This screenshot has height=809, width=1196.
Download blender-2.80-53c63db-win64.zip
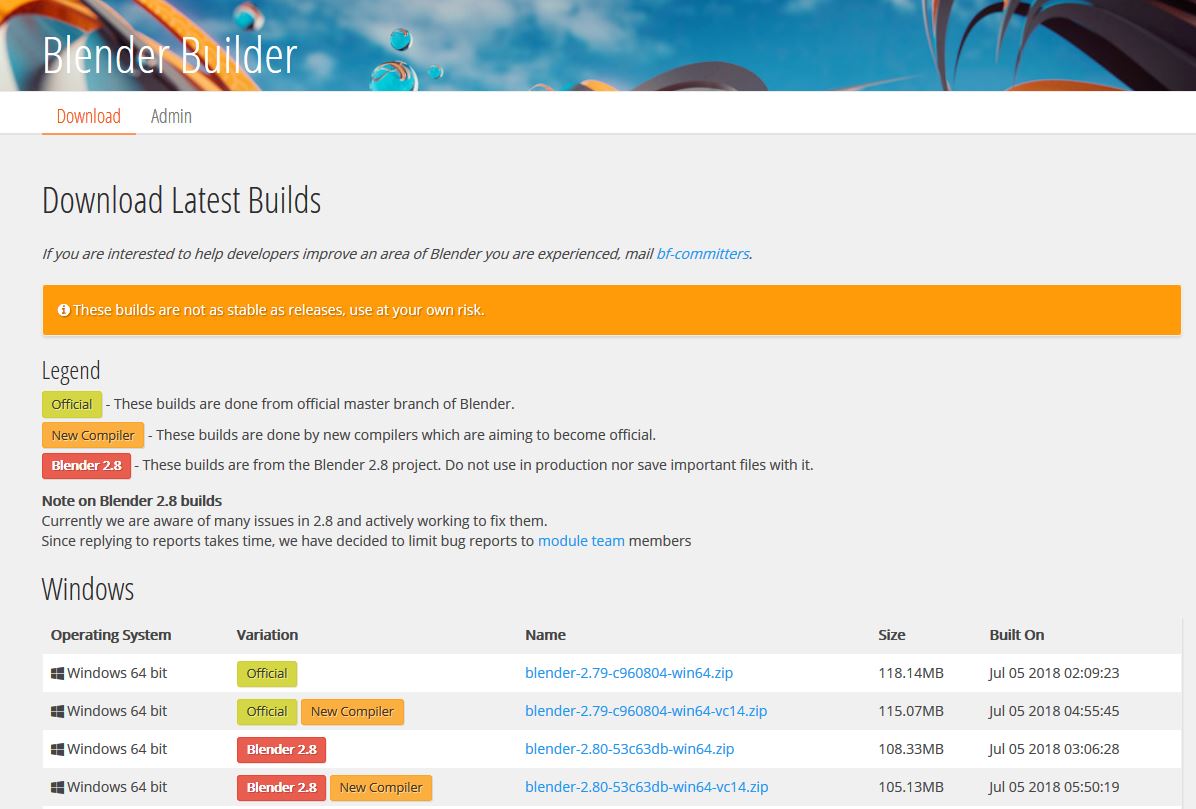point(629,749)
